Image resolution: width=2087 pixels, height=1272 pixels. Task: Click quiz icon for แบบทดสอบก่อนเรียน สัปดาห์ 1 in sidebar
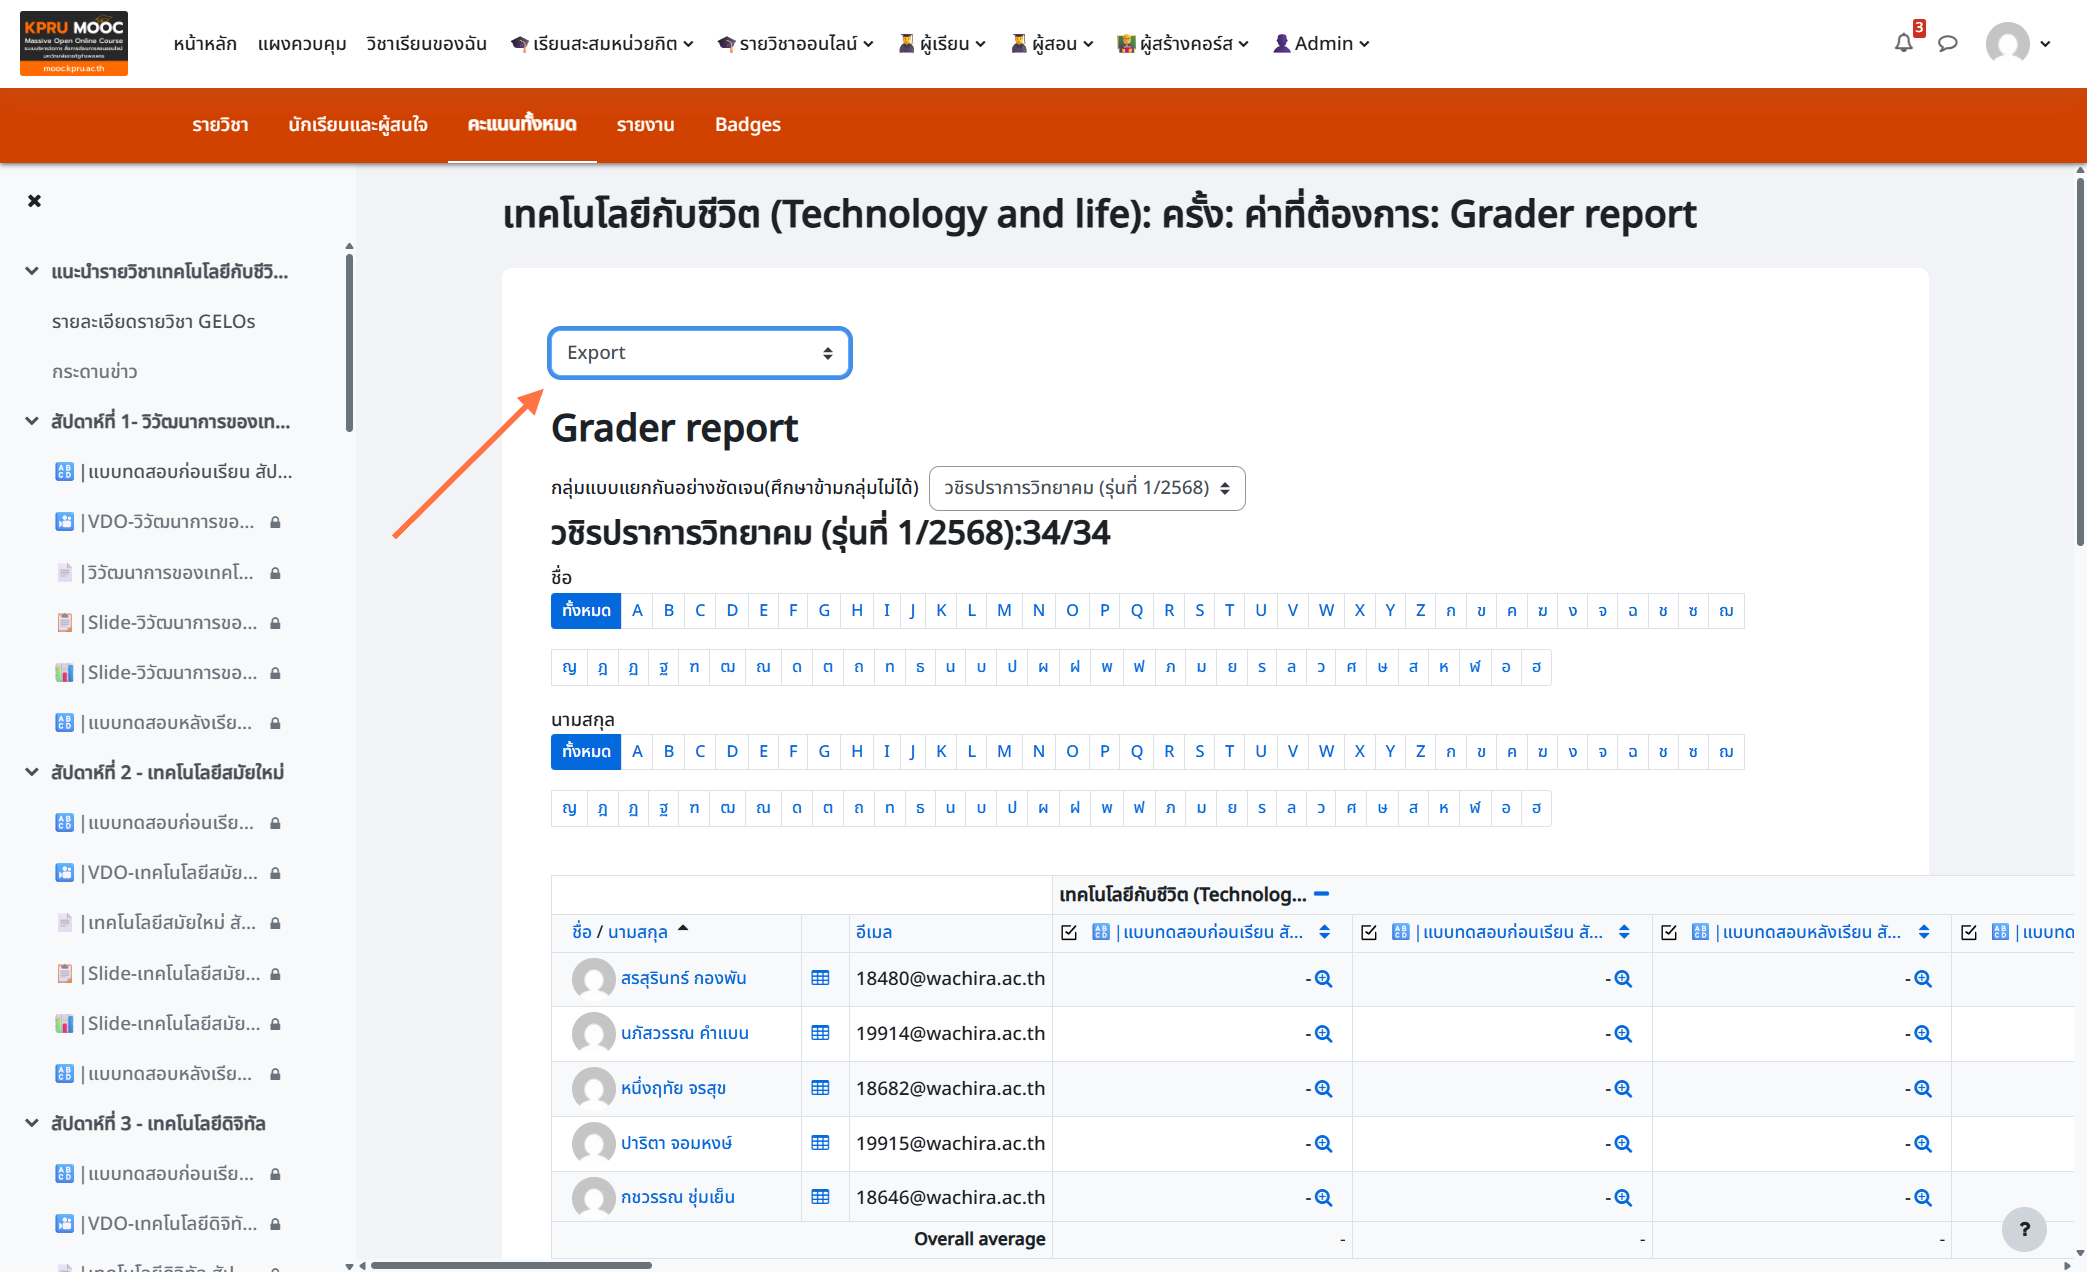[x=64, y=472]
